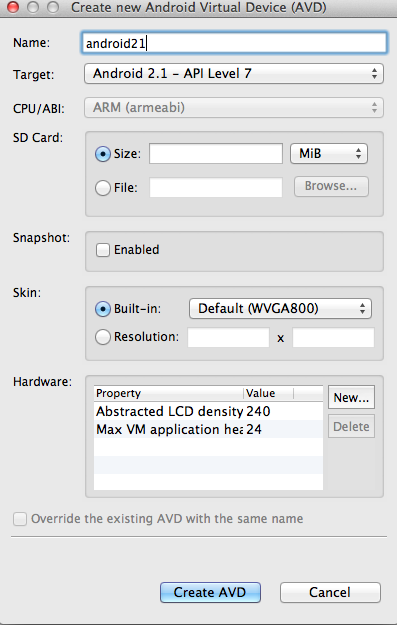Open the Default (WVGA800) skin dropdown

[x=280, y=309]
